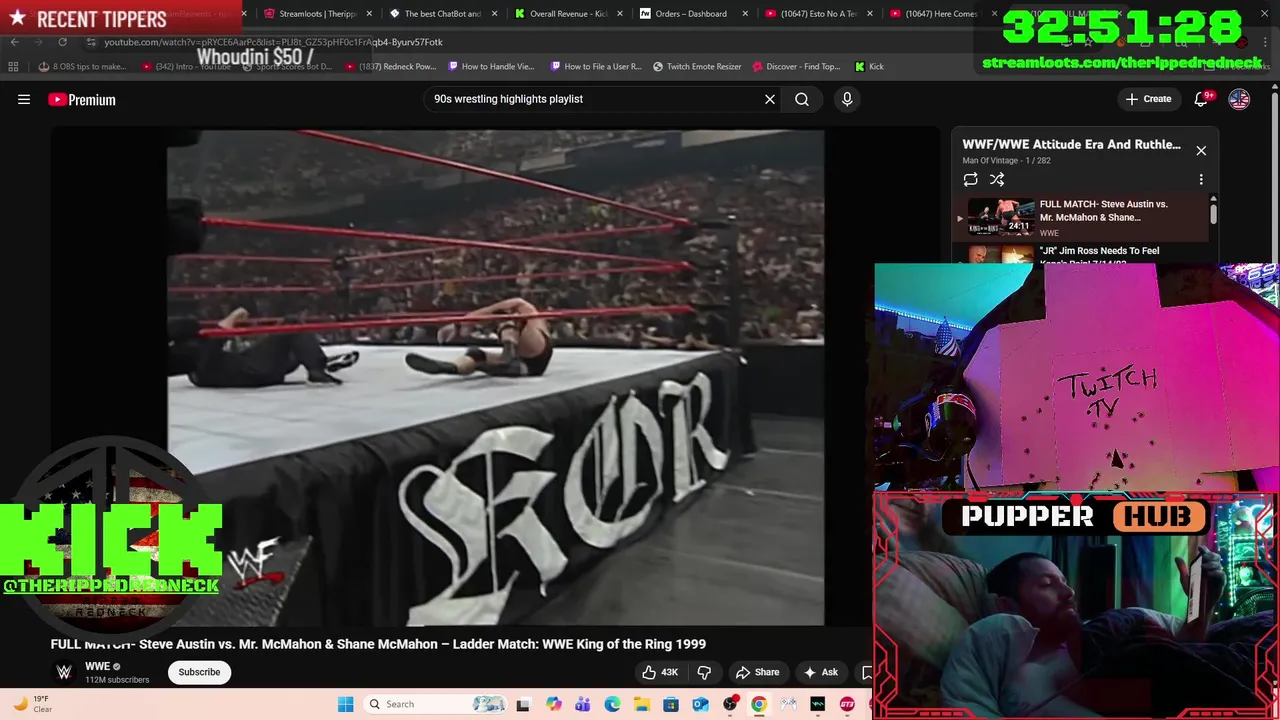Click the Ask button below video
The width and height of the screenshot is (1280, 720).
pos(821,672)
